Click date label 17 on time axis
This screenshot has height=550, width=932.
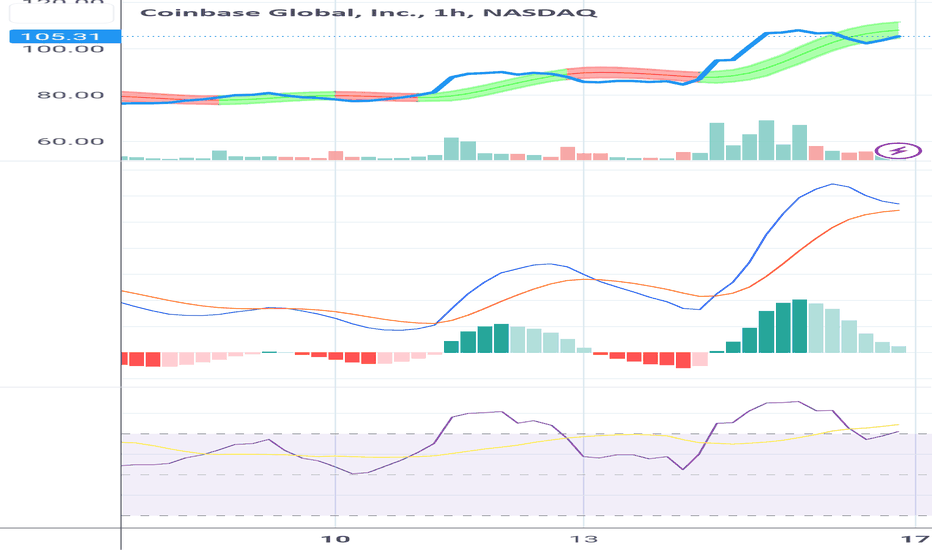tap(915, 539)
